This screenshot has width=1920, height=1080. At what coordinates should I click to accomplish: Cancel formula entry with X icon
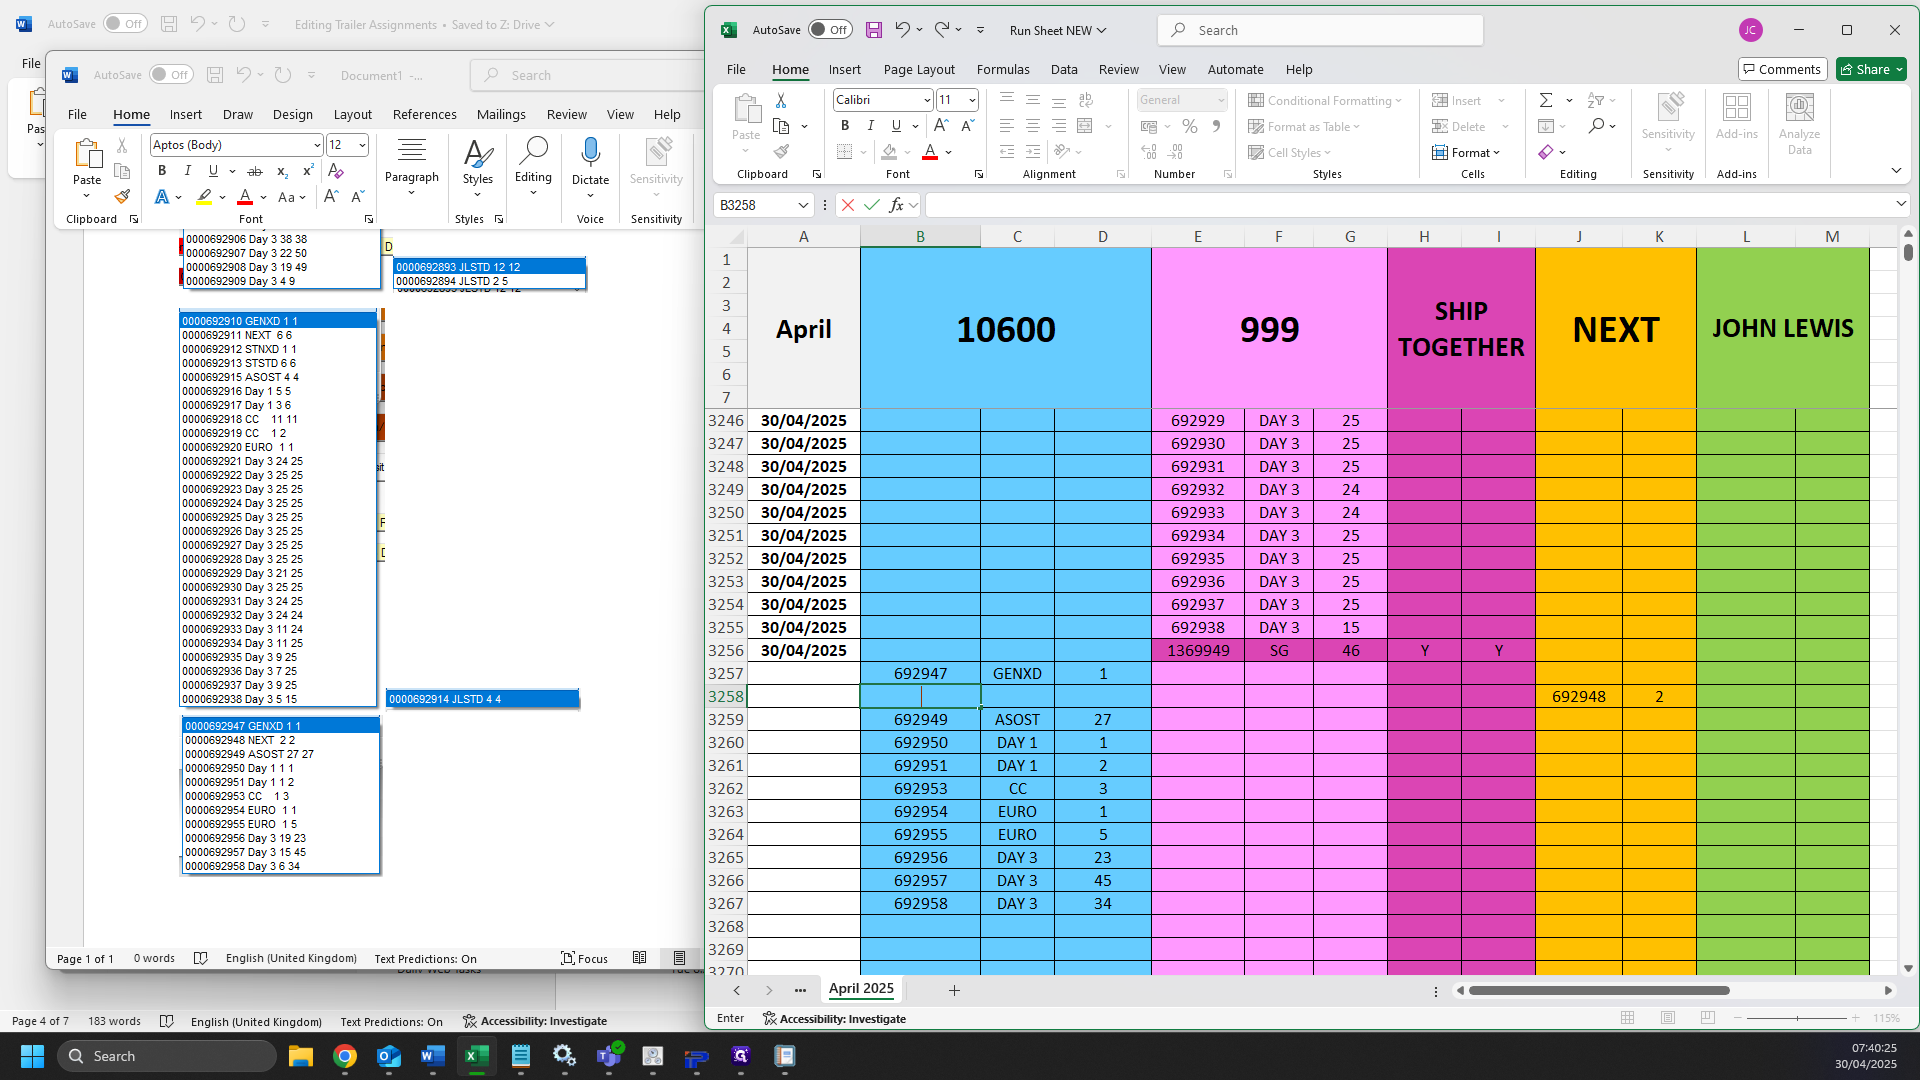point(848,205)
